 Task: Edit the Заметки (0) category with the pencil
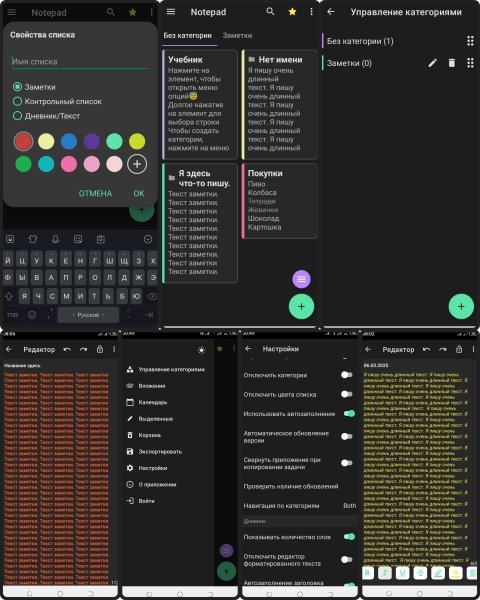pos(433,63)
